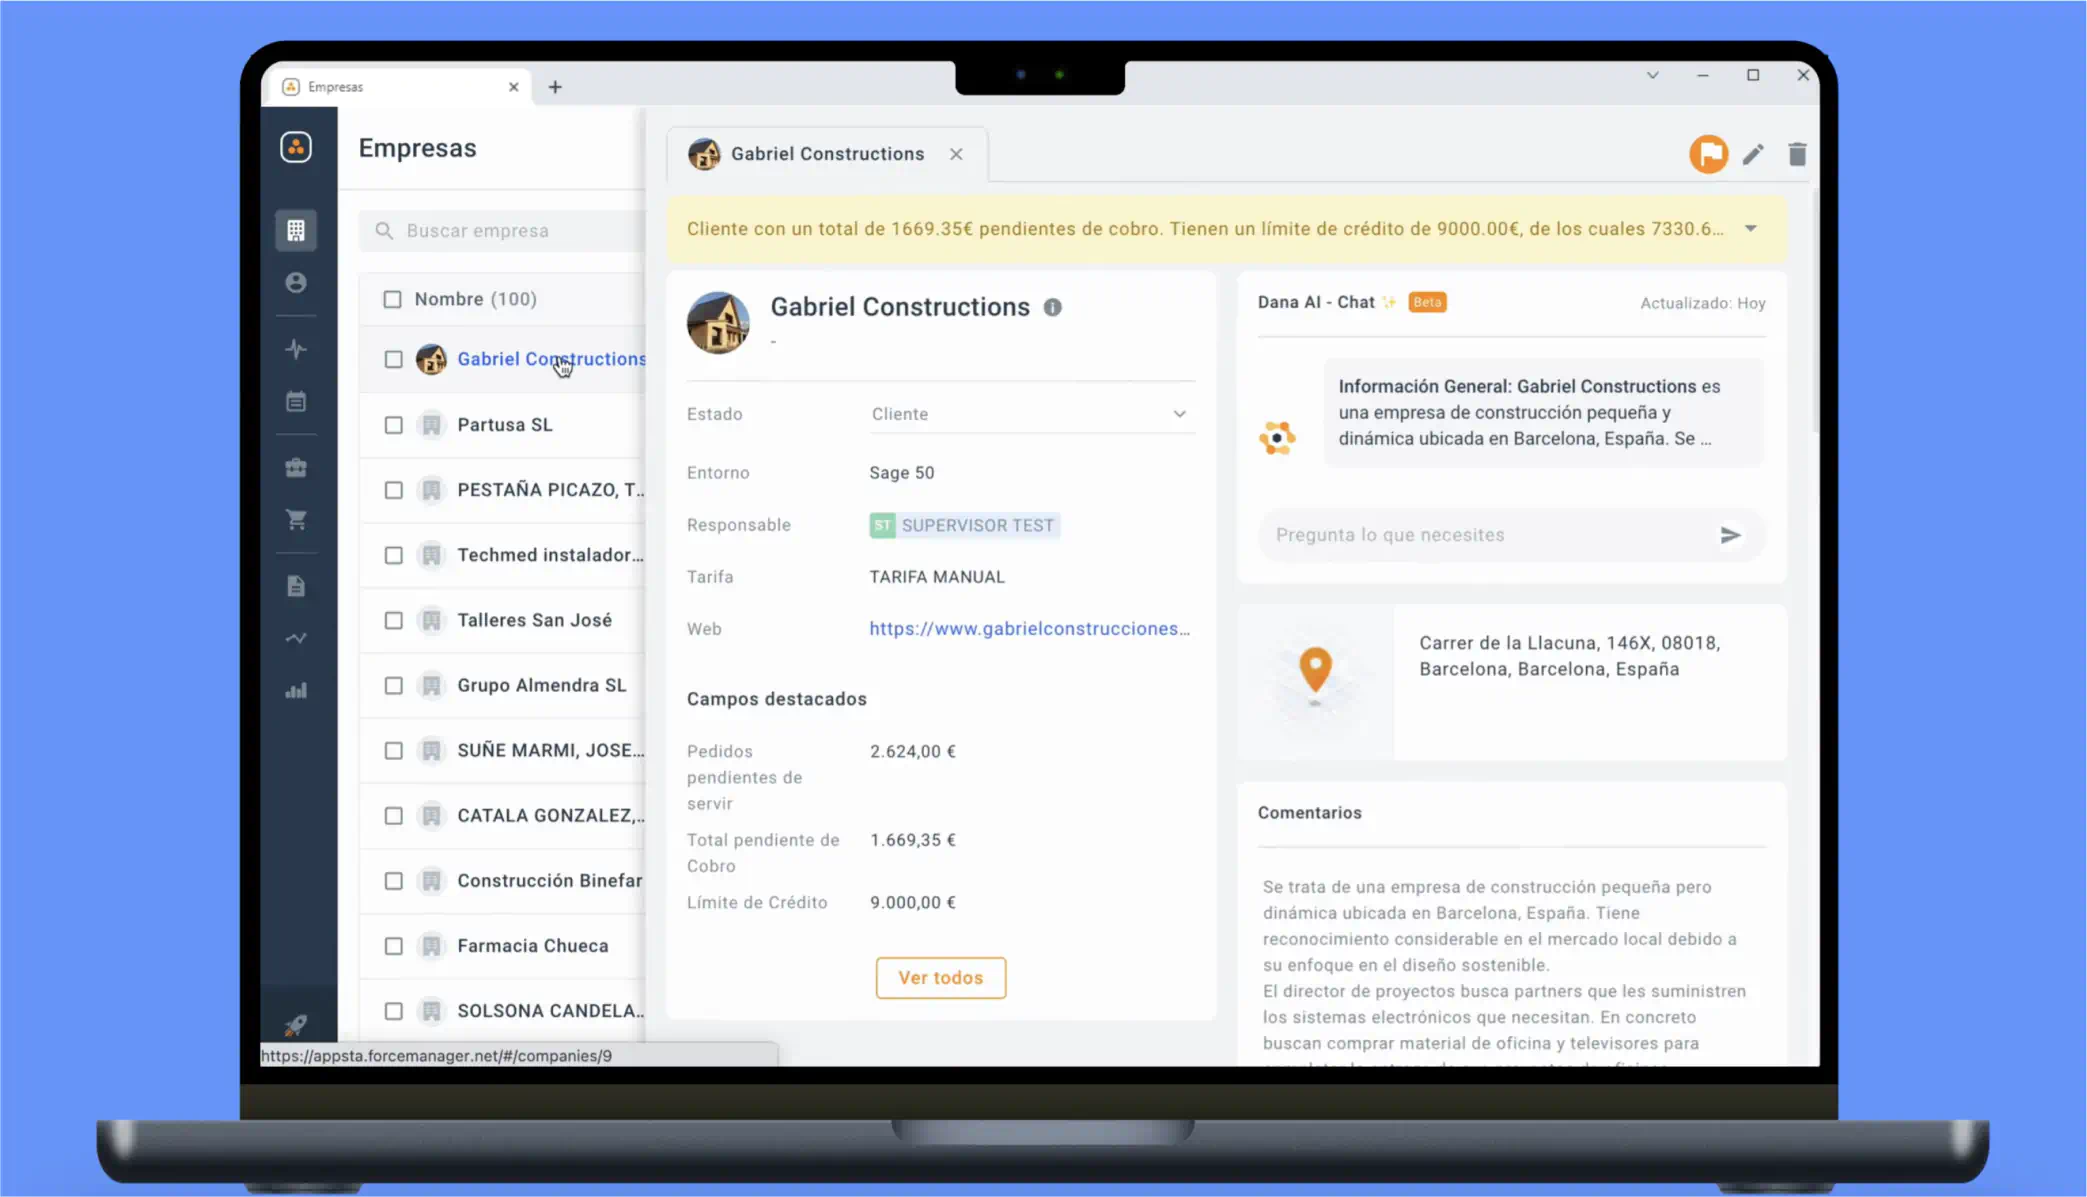Screen dimensions: 2087x1197
Task: Click the search magnifier icon
Action: [384, 231]
